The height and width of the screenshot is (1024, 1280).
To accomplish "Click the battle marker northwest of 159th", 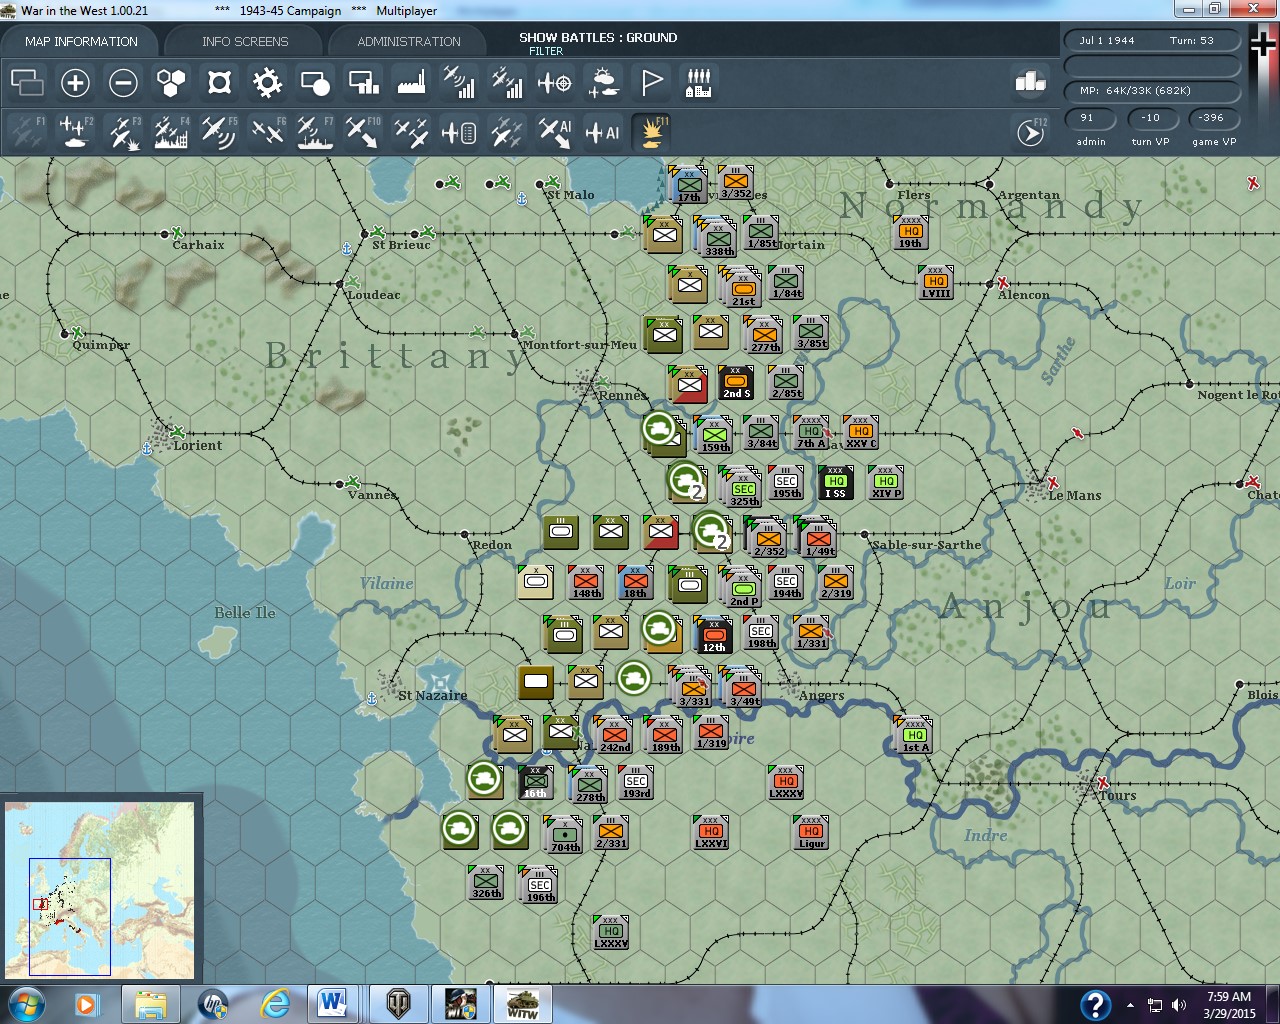I will point(659,428).
